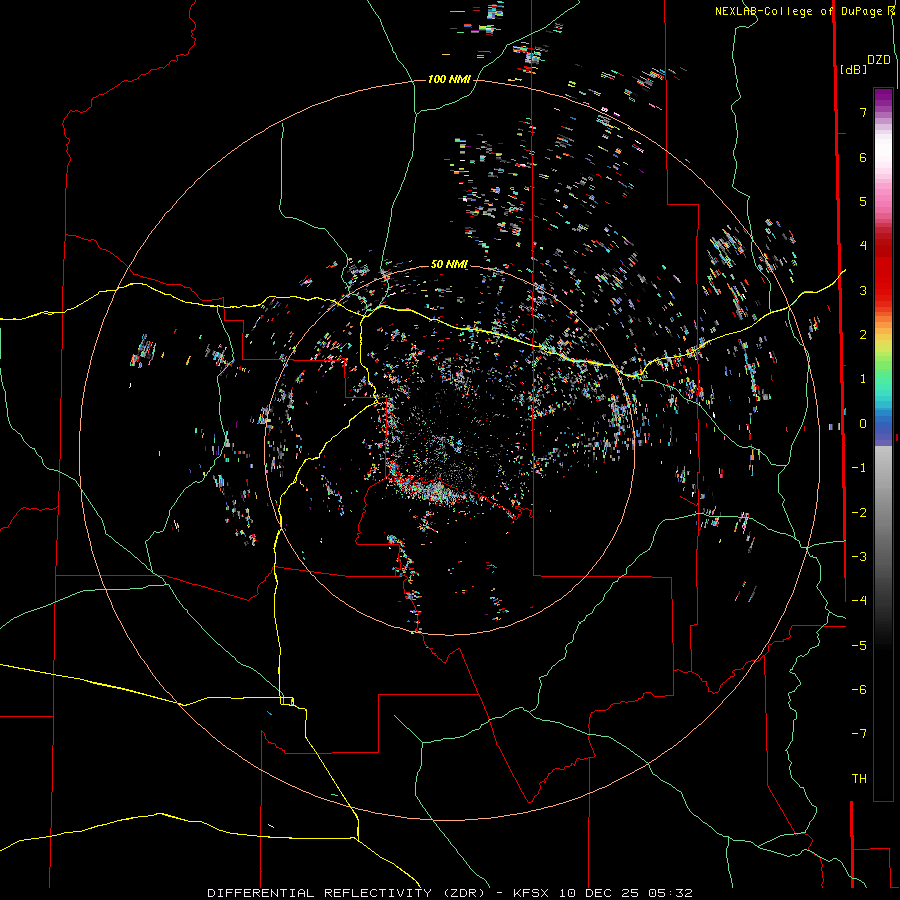The image size is (900, 900).
Task: Select the legend value "-6"
Action: pos(859,690)
